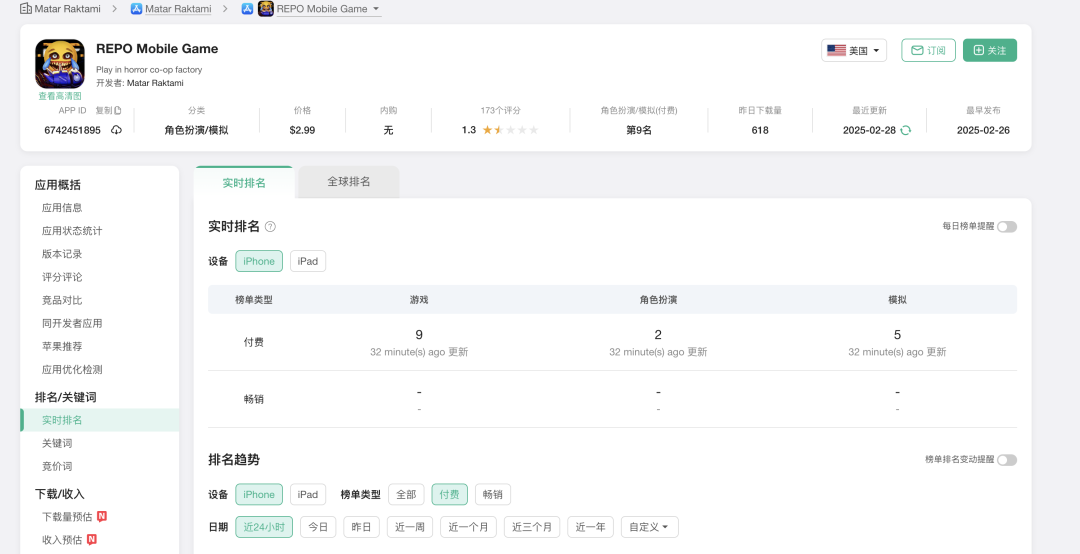The image size is (1080, 554).
Task: Click the 付费 游戏 rank value 9
Action: 419,335
